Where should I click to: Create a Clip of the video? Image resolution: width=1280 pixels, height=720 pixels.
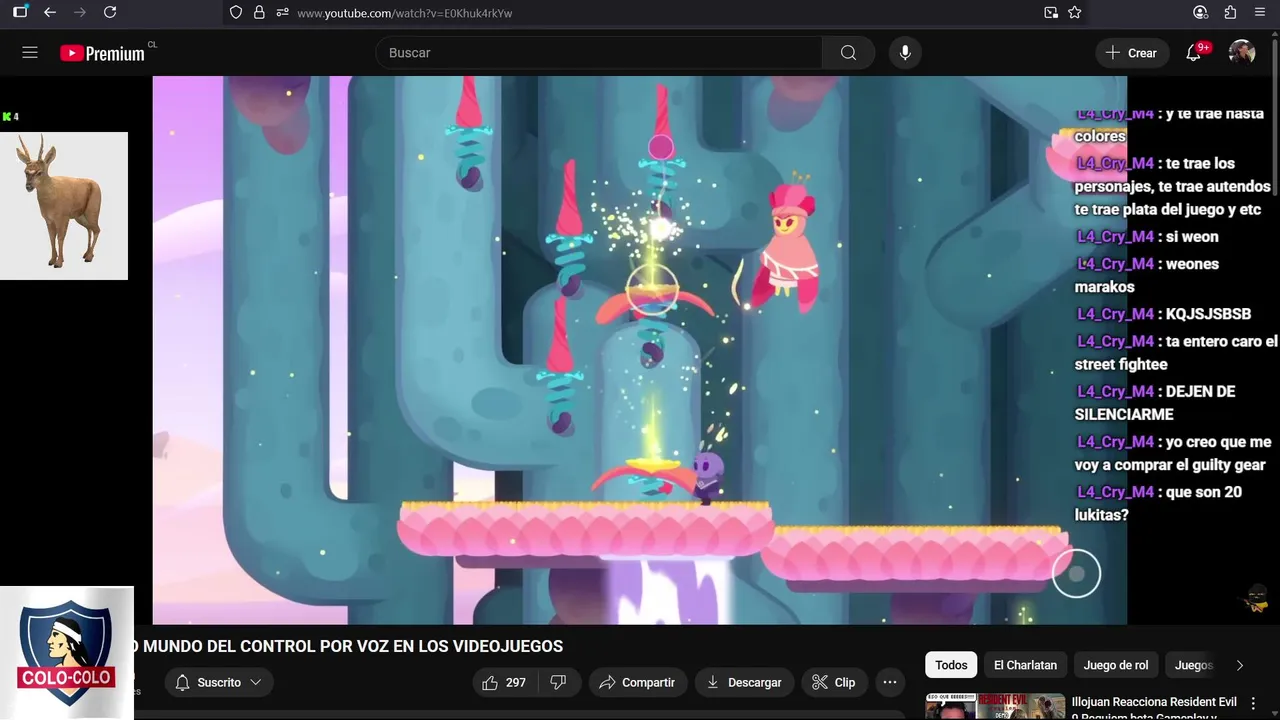834,682
